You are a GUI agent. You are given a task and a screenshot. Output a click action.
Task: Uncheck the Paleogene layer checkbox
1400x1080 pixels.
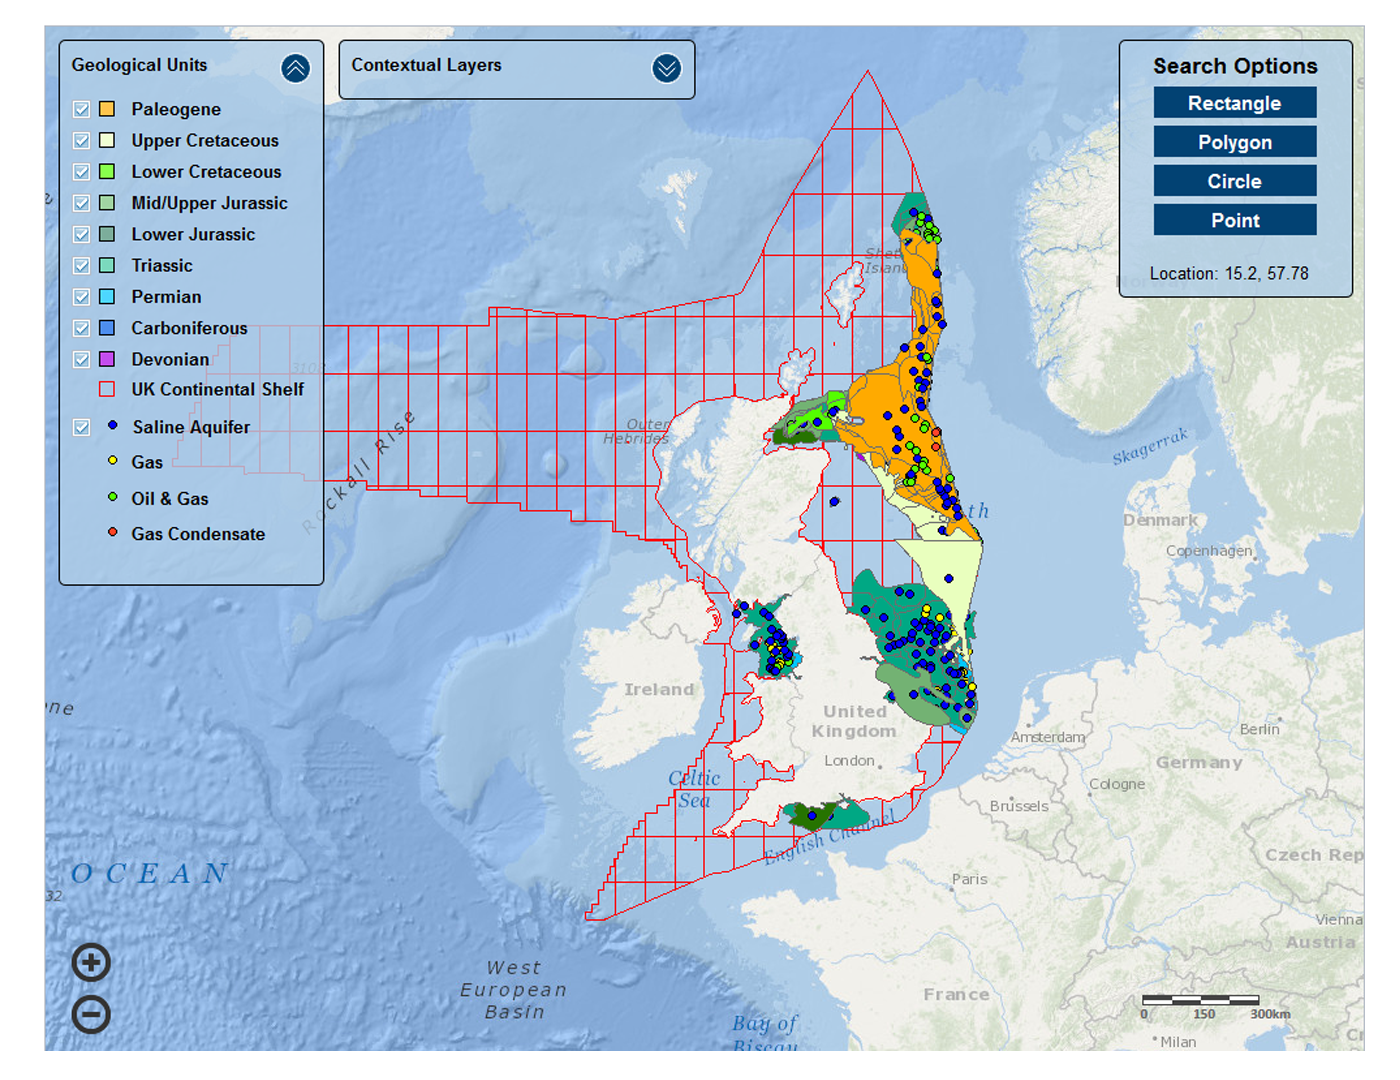tap(82, 109)
